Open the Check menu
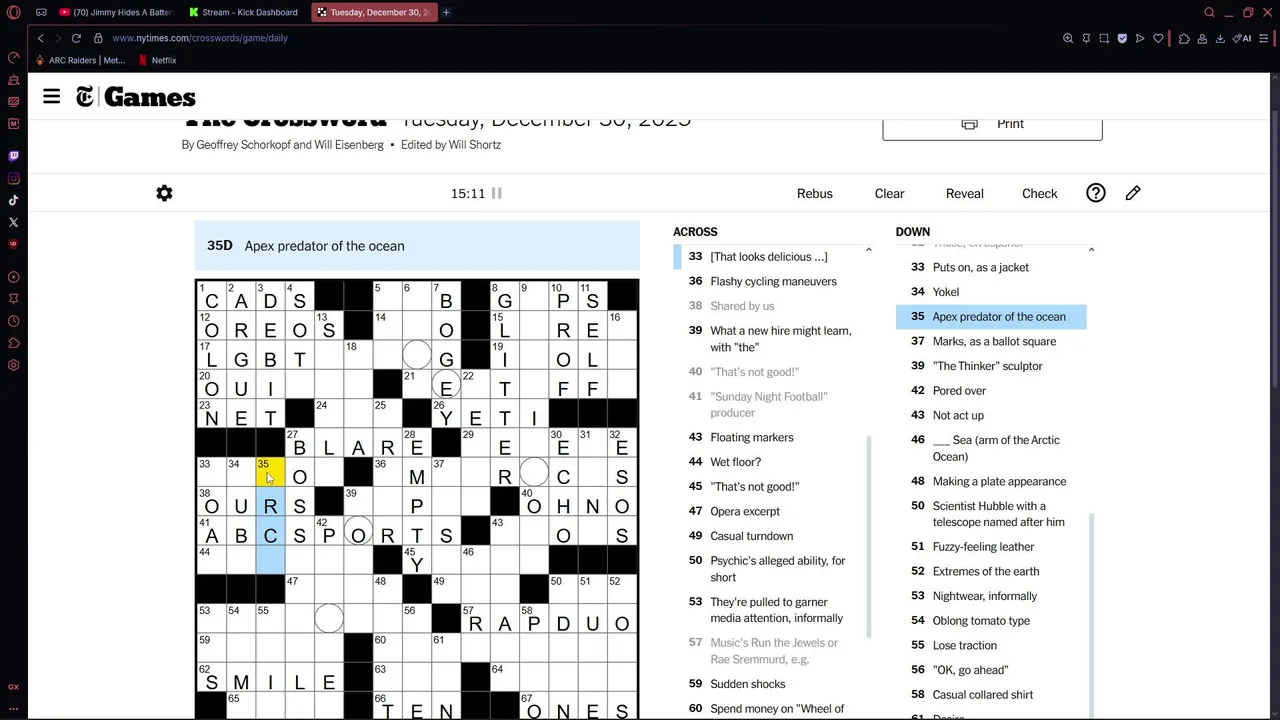Screen dimensions: 1280x720 click(x=1039, y=193)
